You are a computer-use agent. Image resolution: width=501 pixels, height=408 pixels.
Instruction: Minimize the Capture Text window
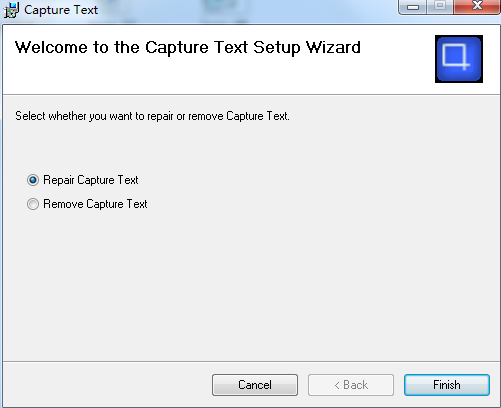tap(413, 7)
